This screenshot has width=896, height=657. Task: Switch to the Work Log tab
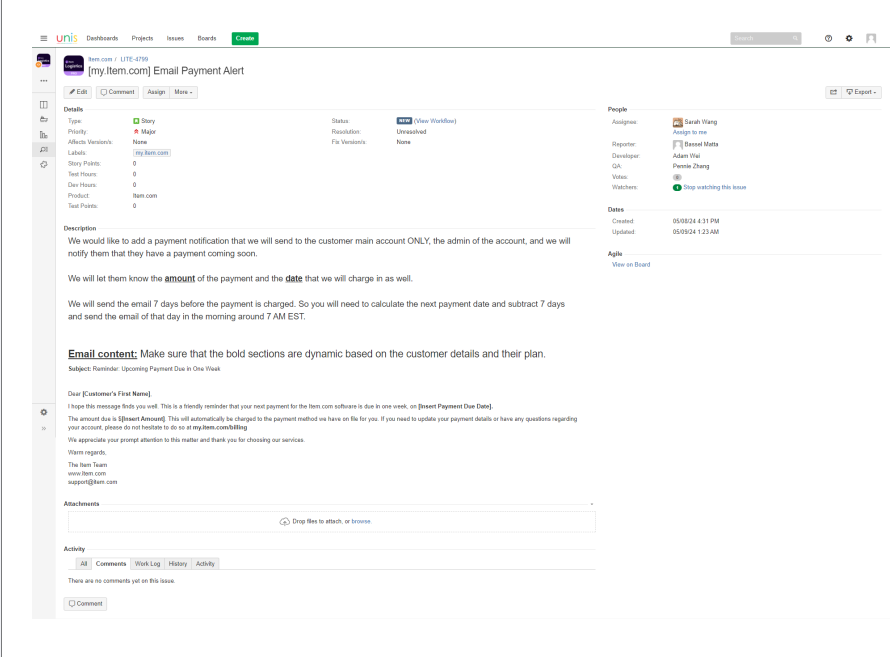point(147,564)
